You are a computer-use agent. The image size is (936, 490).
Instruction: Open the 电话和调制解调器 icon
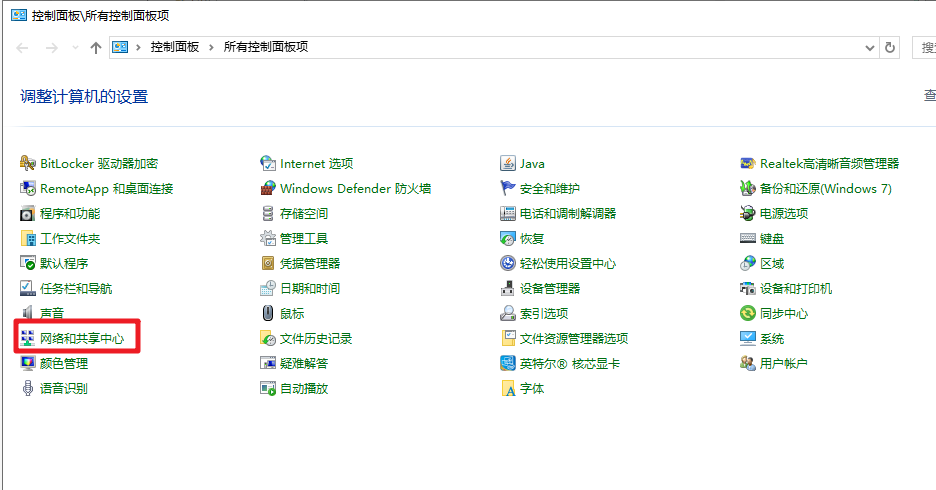click(x=508, y=214)
